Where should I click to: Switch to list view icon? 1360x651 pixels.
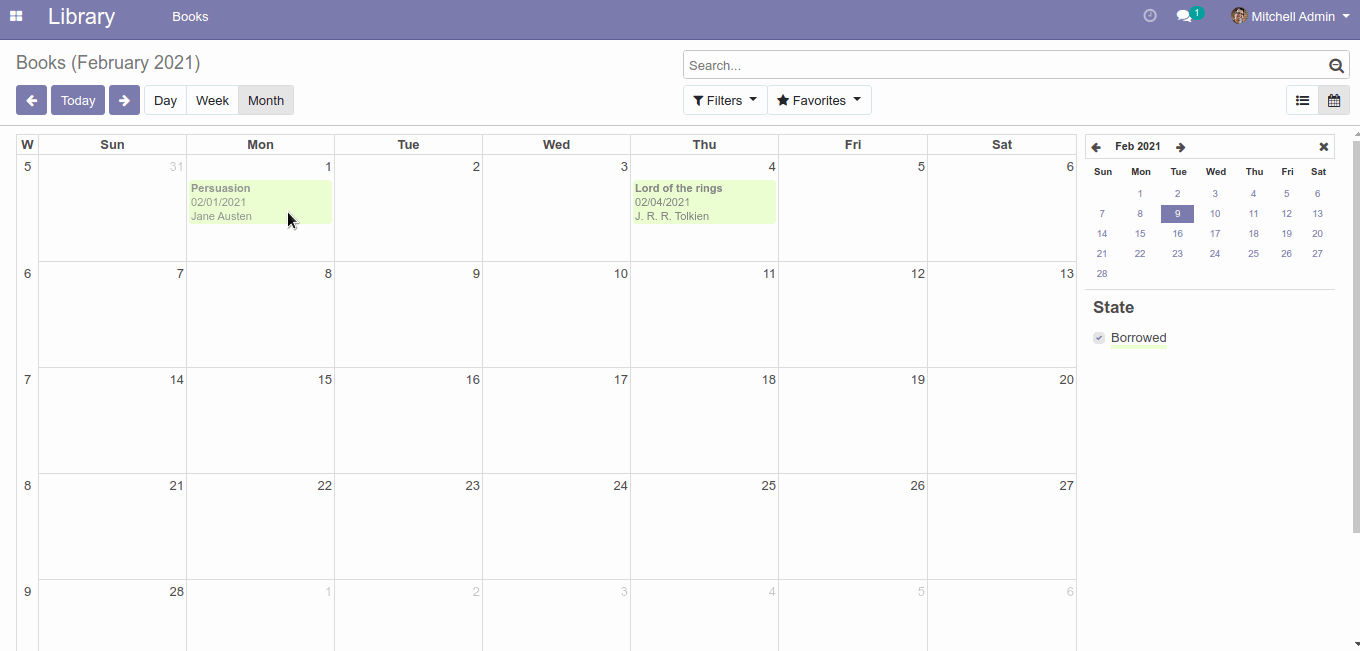pos(1302,100)
